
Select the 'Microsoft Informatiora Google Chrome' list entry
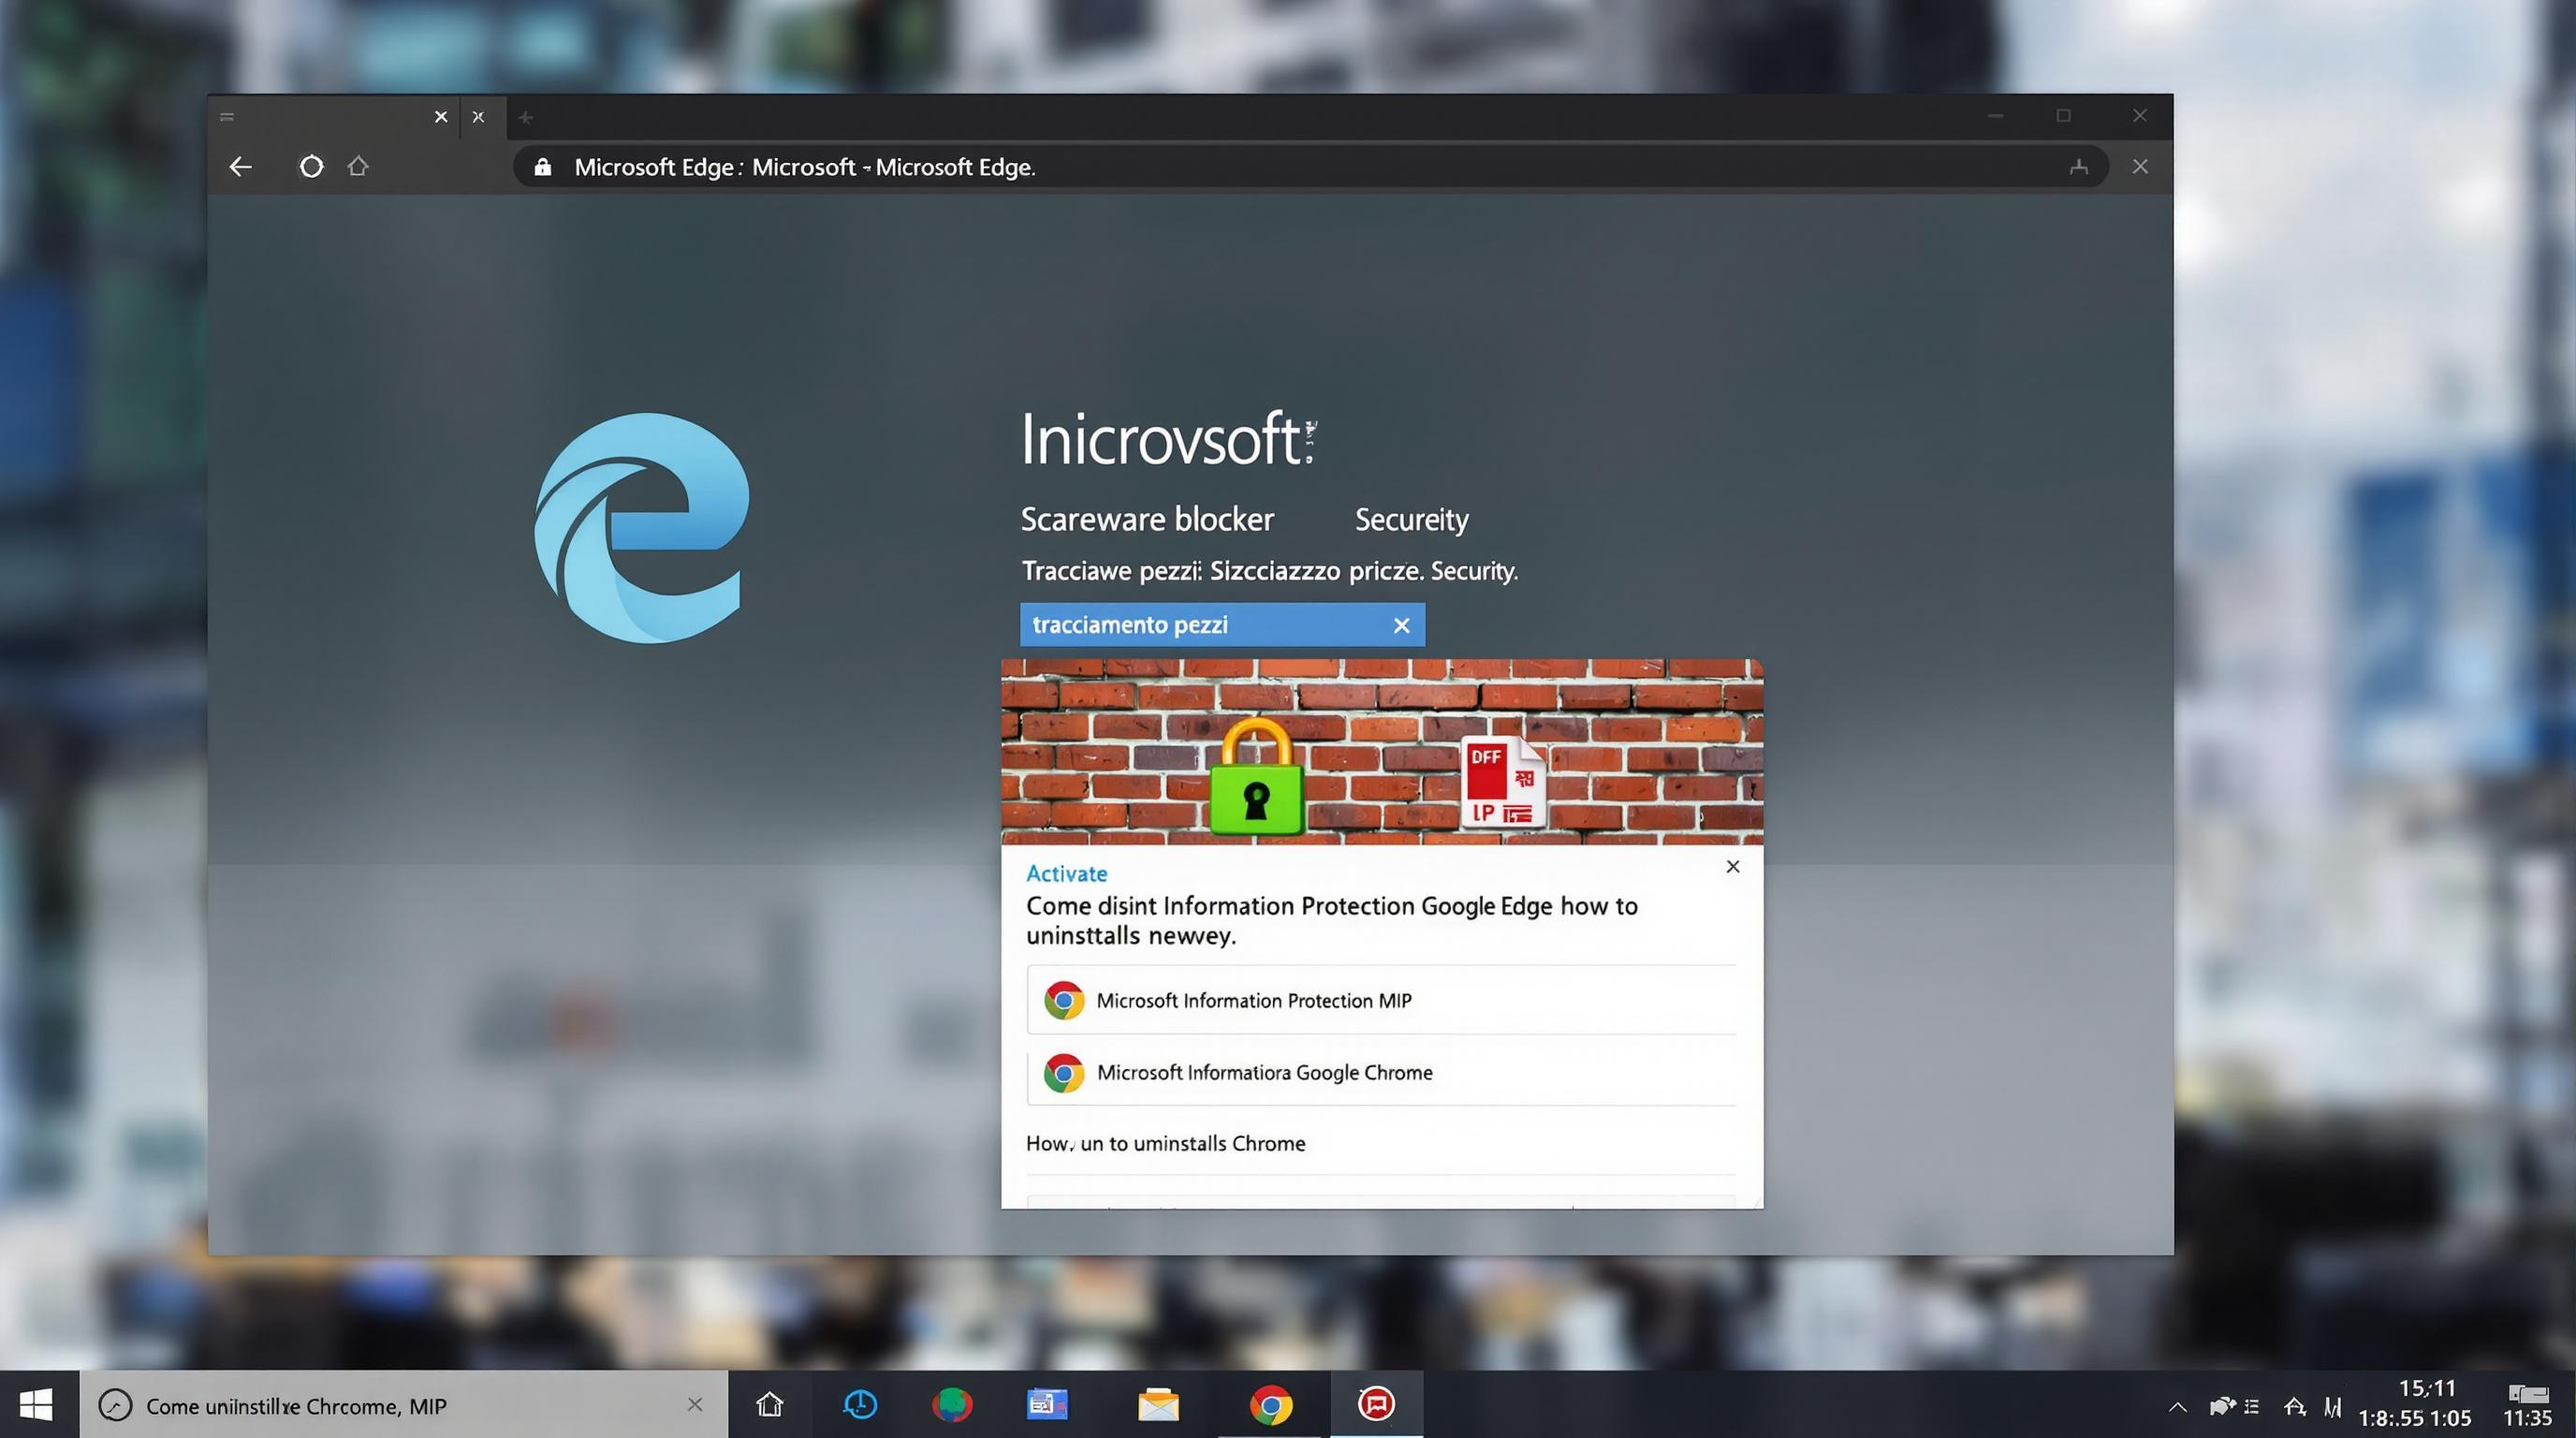point(1264,1072)
